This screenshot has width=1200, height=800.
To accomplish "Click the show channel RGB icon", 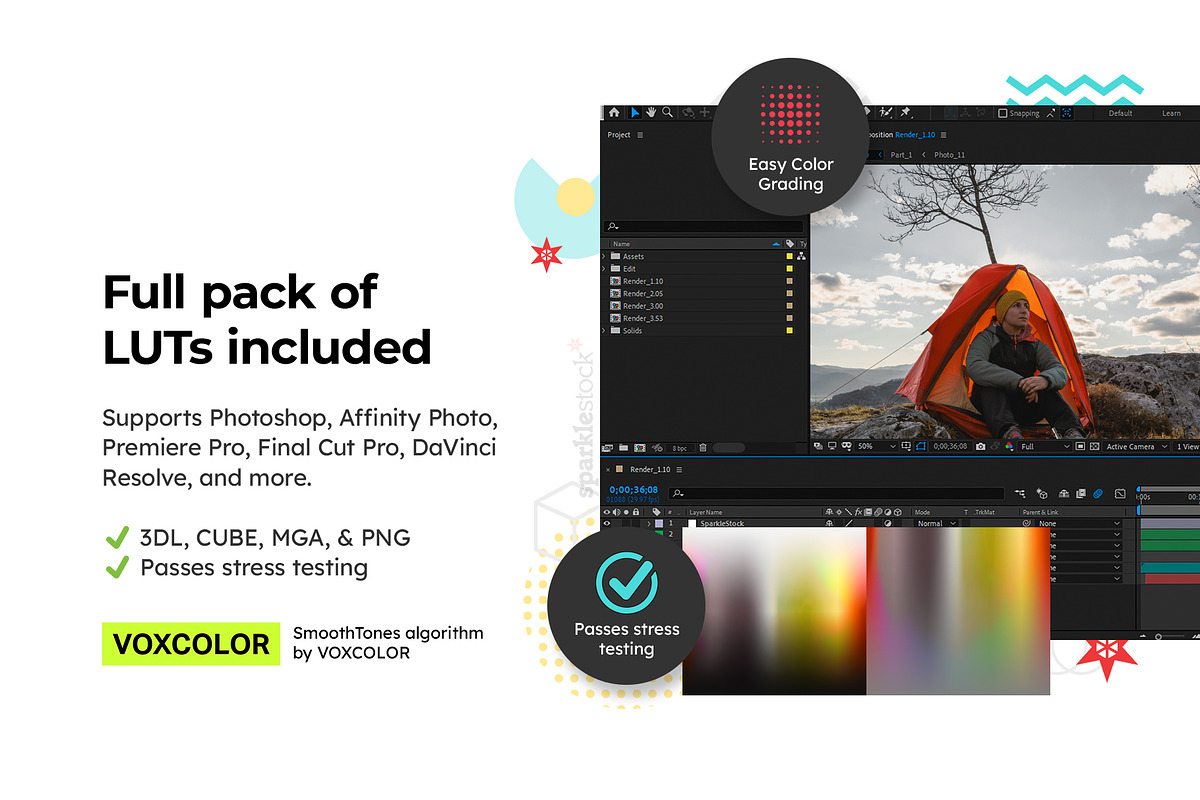I will [x=1008, y=446].
